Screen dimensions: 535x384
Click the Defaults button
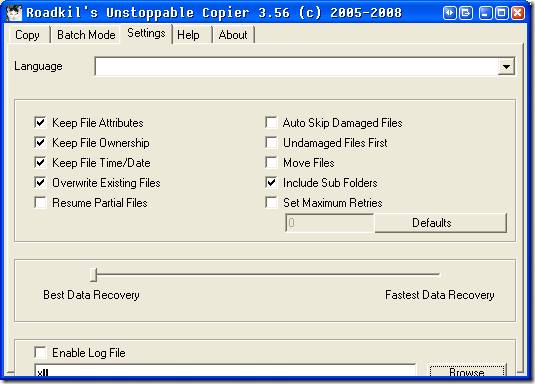441,223
